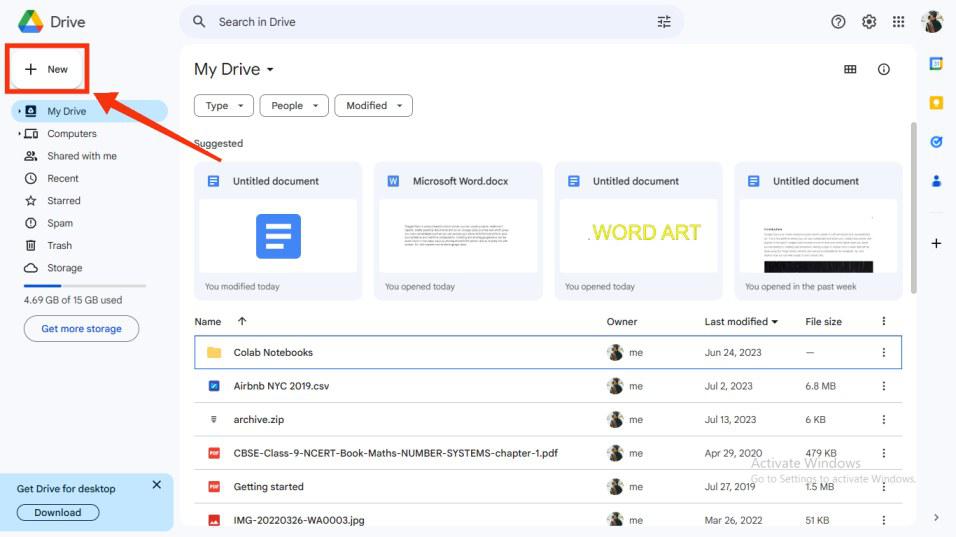Show details info panel
The height and width of the screenshot is (537, 956).
click(883, 69)
